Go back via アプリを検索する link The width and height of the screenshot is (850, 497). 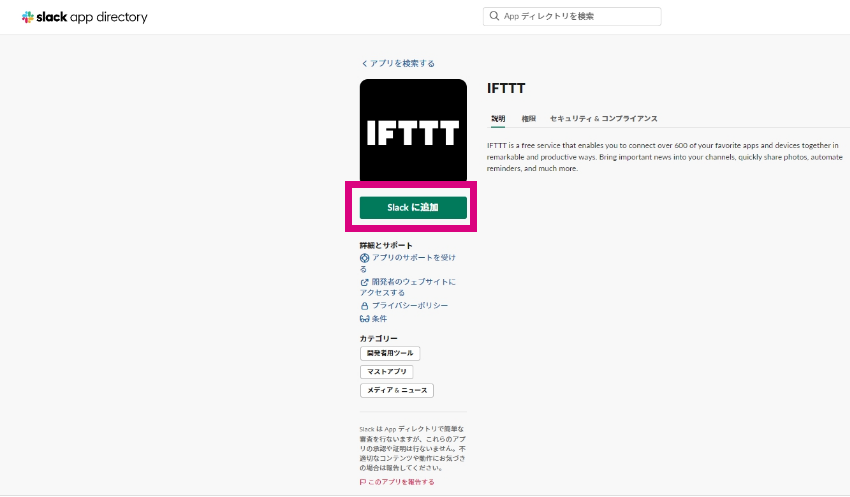coord(398,63)
